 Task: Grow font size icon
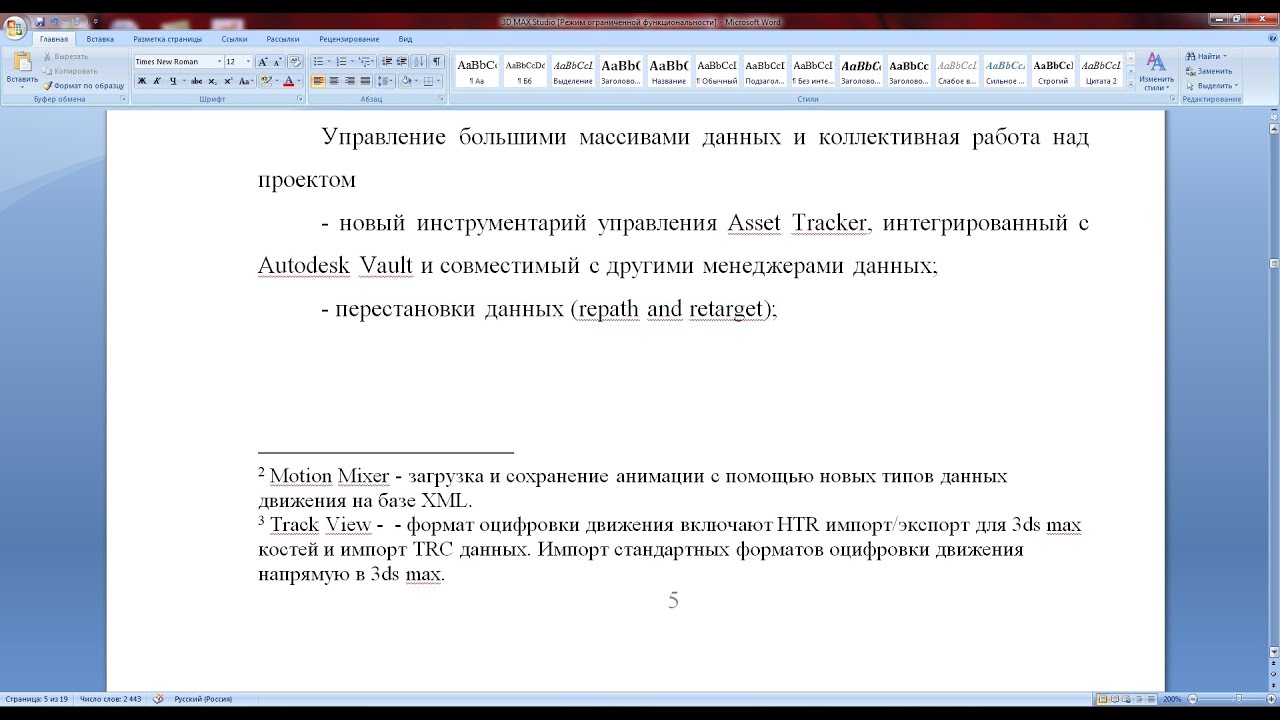tap(263, 62)
